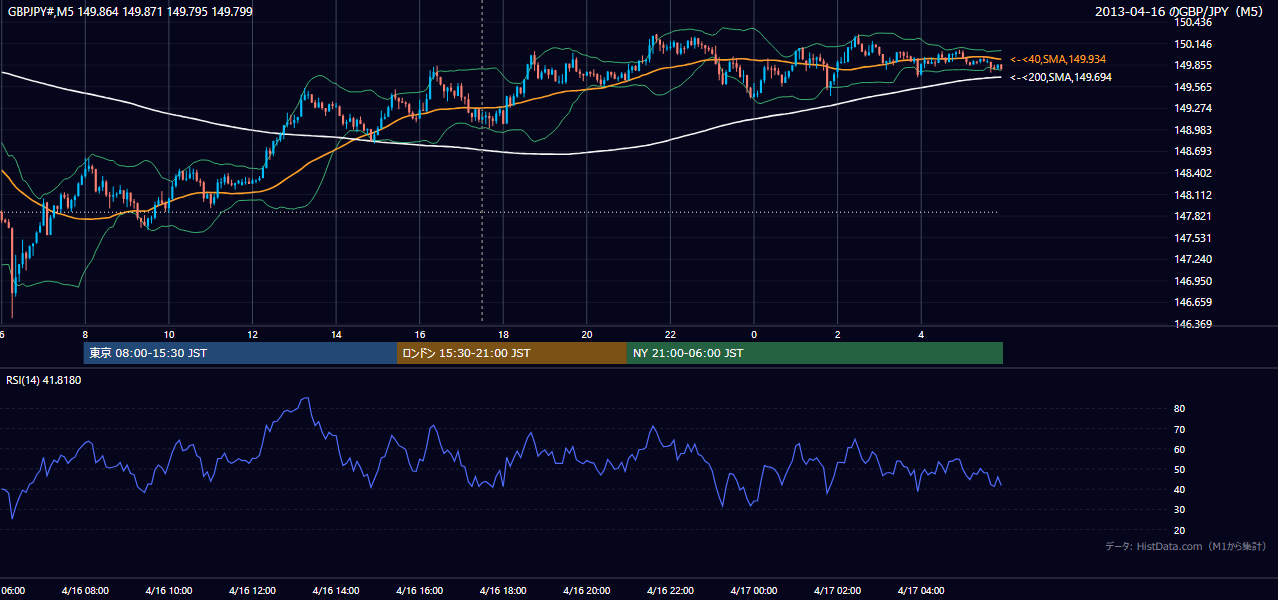Click price axis value 150.436
Screen dimensions: 1278x600
coord(1194,23)
